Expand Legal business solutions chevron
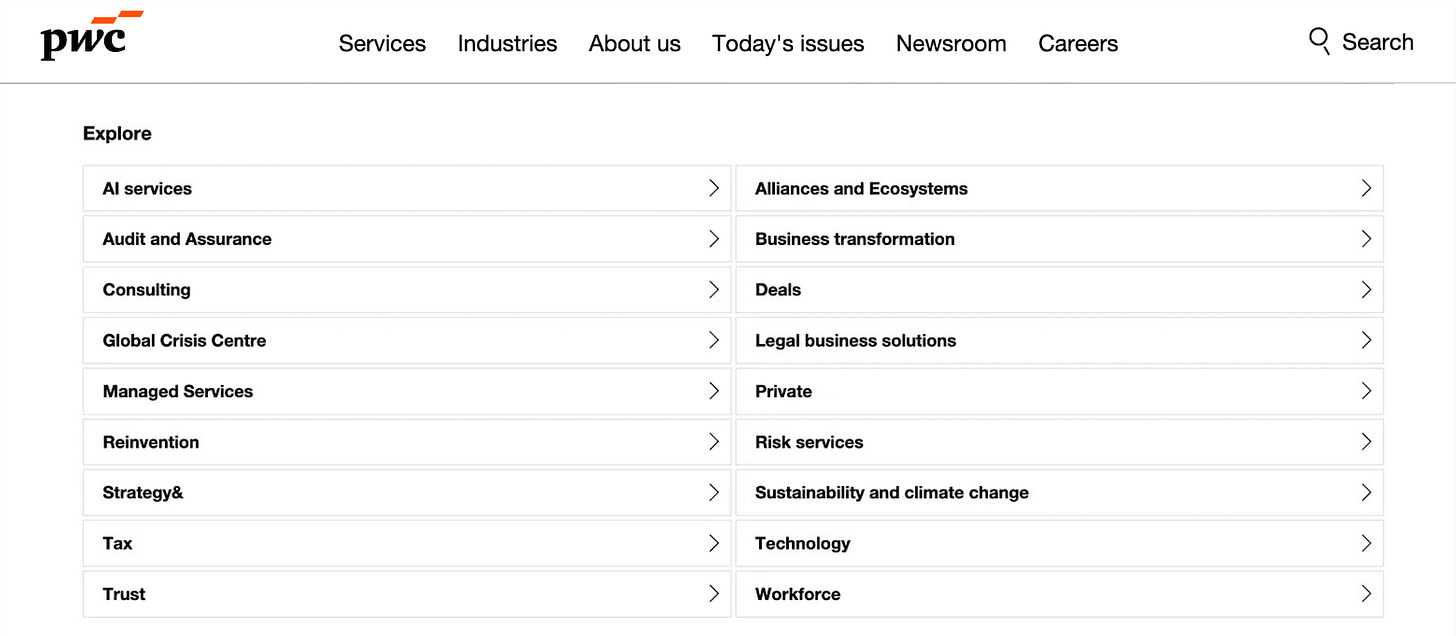Image resolution: width=1456 pixels, height=636 pixels. point(1366,340)
